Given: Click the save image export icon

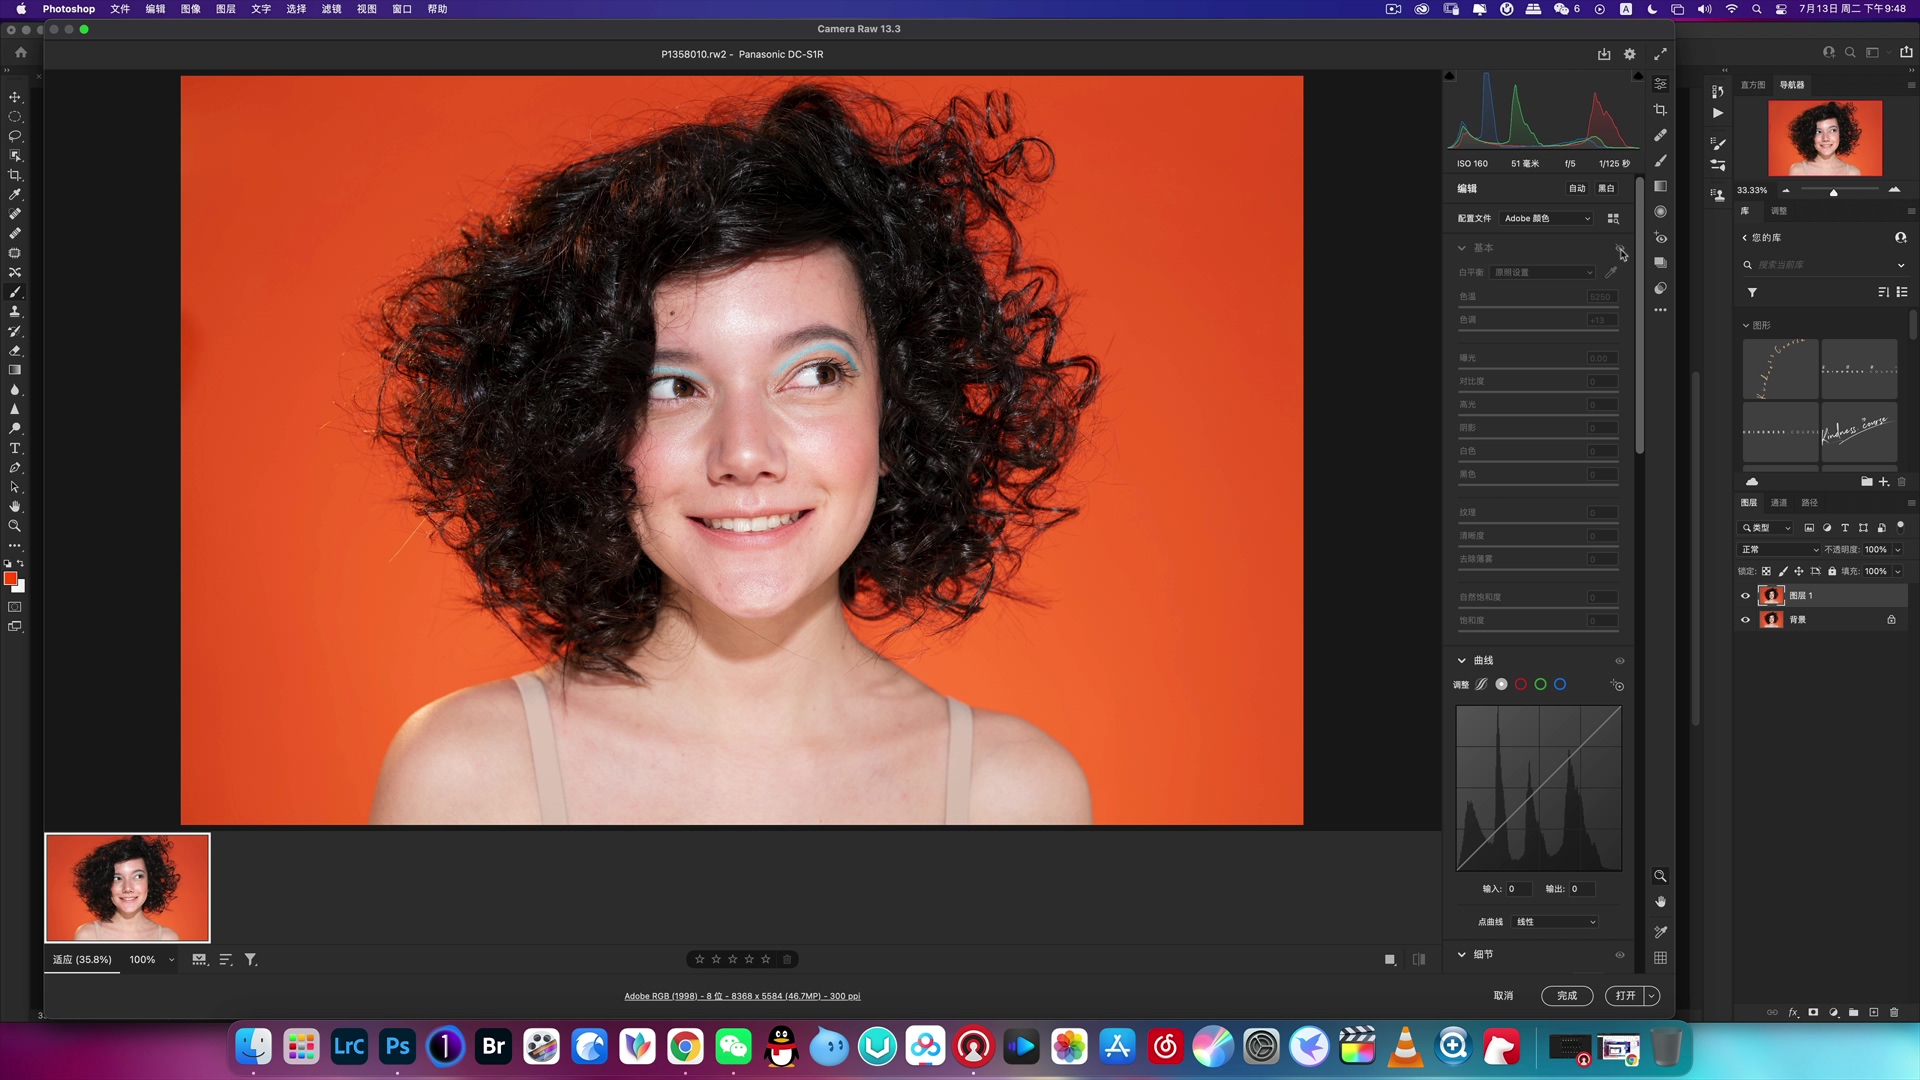Looking at the screenshot, I should pos(1604,54).
